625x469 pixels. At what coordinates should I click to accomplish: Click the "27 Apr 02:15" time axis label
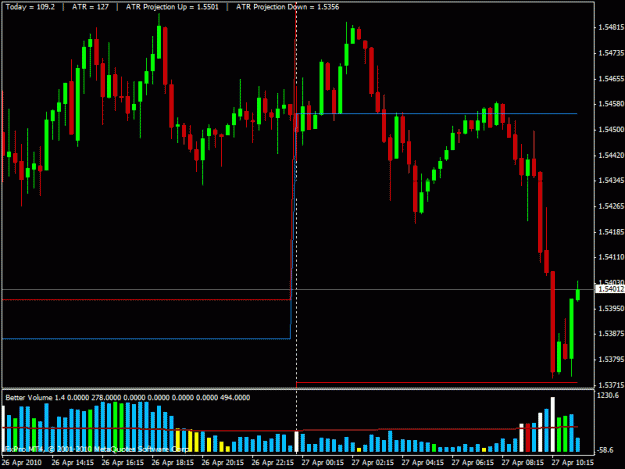click(373, 463)
